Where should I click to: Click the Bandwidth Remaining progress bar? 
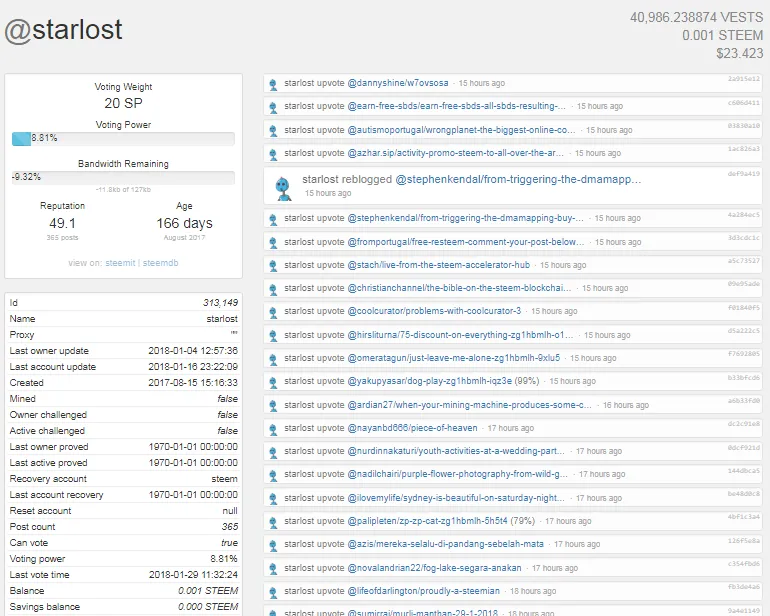pyautogui.click(x=123, y=177)
